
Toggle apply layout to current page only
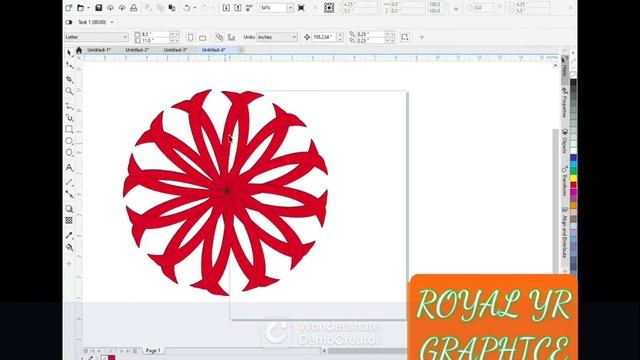[x=231, y=37]
